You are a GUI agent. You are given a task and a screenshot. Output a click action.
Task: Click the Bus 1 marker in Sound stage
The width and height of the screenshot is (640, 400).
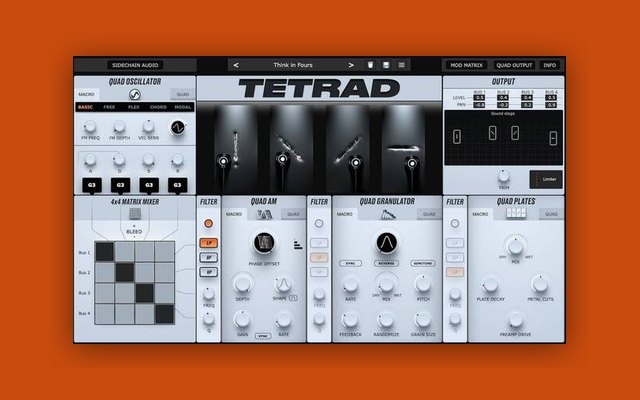pyautogui.click(x=457, y=136)
